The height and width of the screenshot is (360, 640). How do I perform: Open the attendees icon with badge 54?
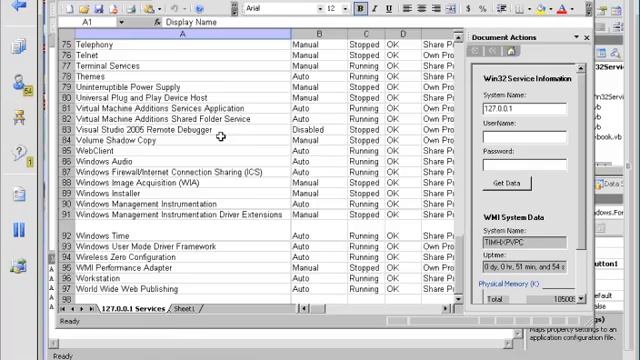21,85
